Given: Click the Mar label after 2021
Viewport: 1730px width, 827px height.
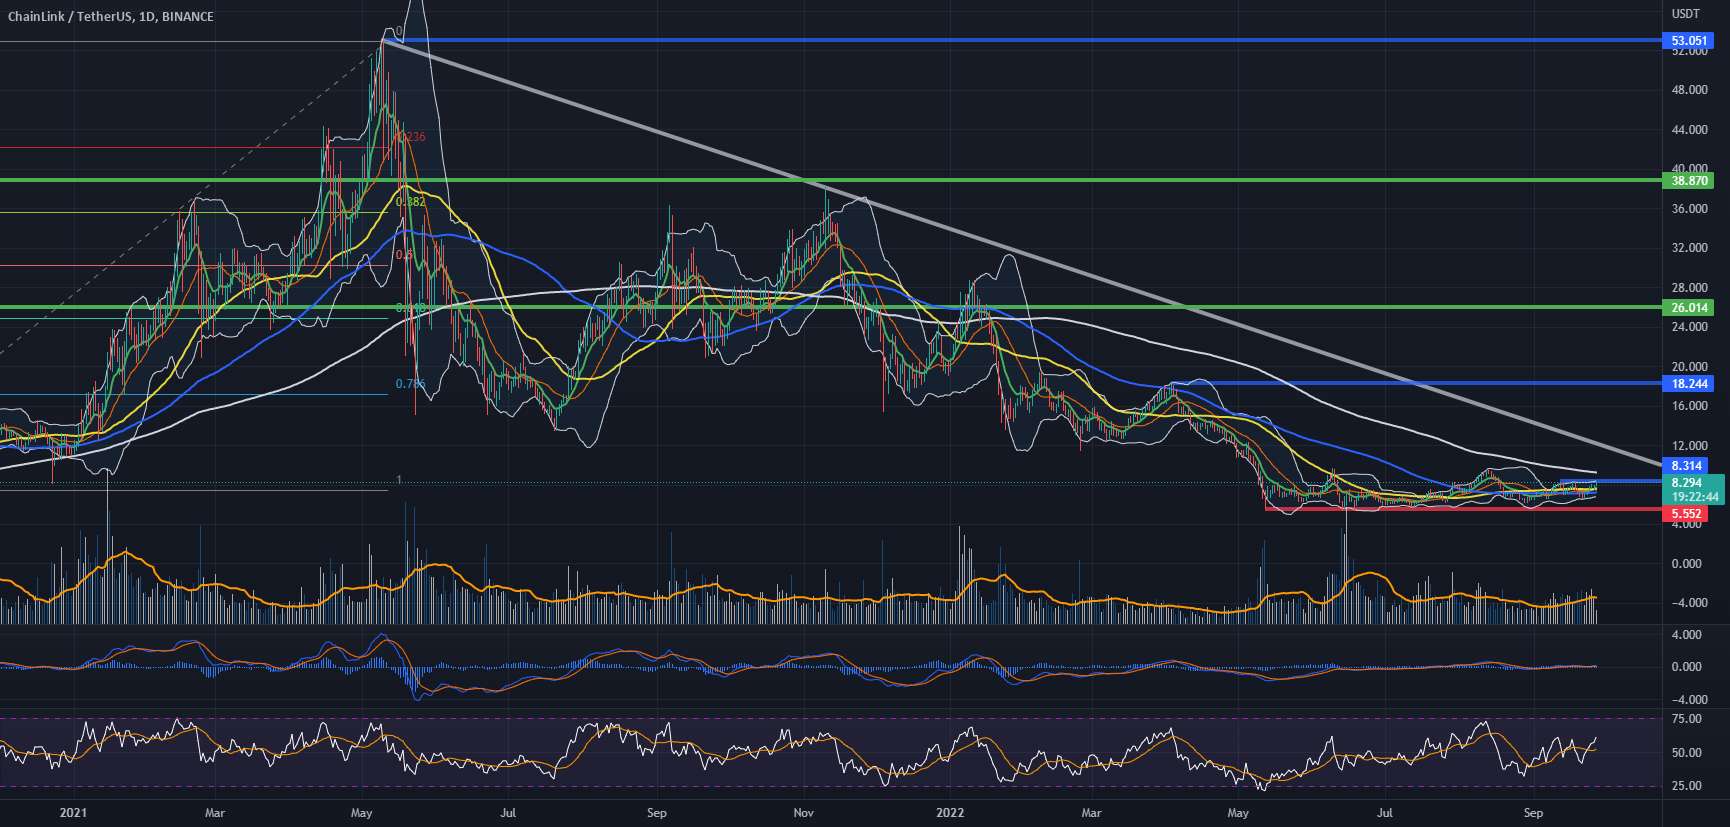Looking at the screenshot, I should 215,813.
